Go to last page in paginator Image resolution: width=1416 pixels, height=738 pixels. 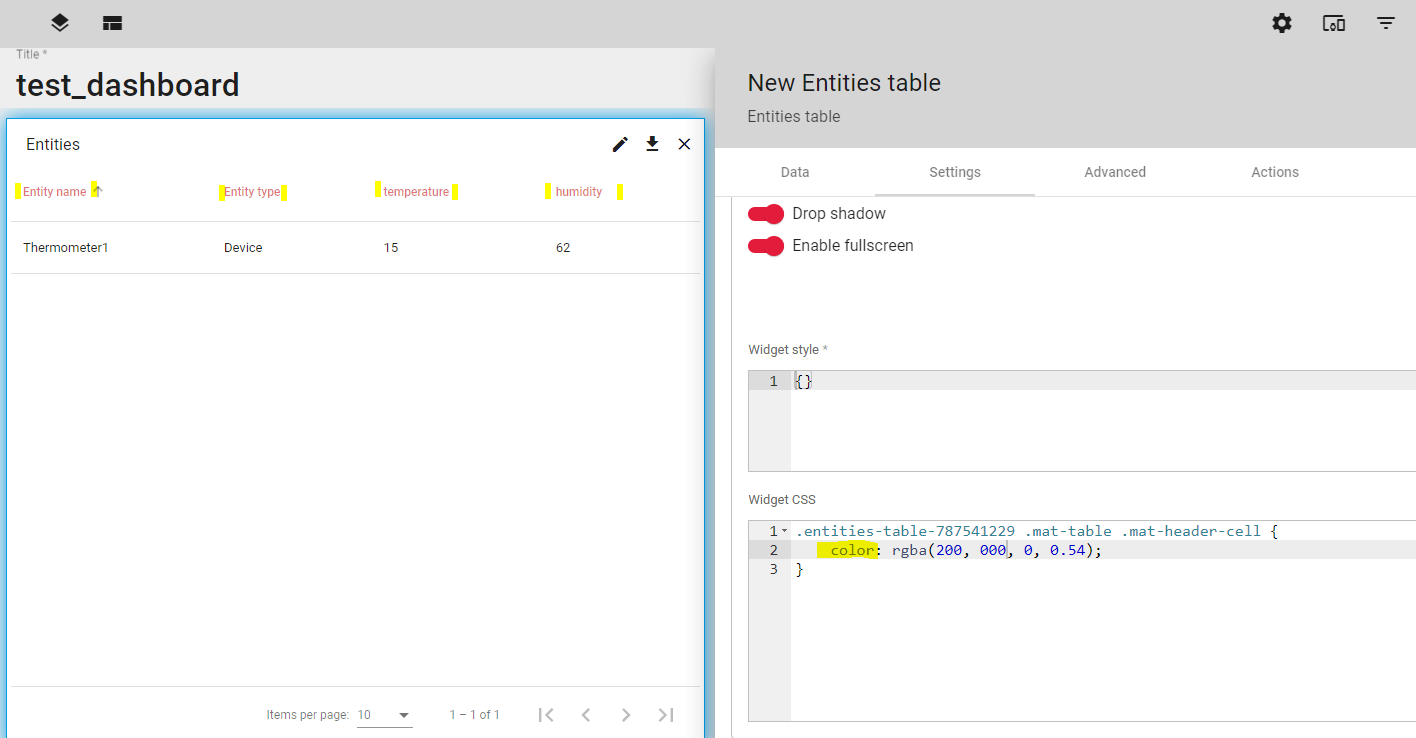click(666, 715)
